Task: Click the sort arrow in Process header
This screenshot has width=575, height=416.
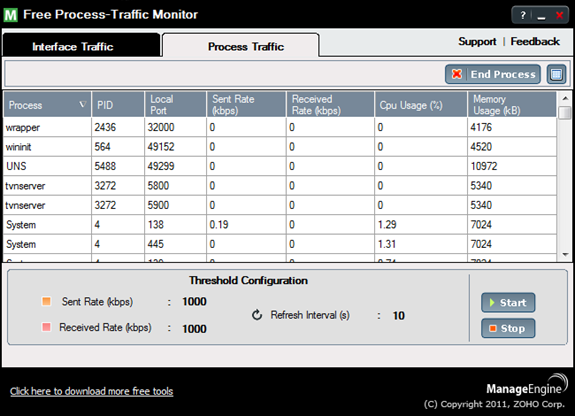Action: click(83, 105)
